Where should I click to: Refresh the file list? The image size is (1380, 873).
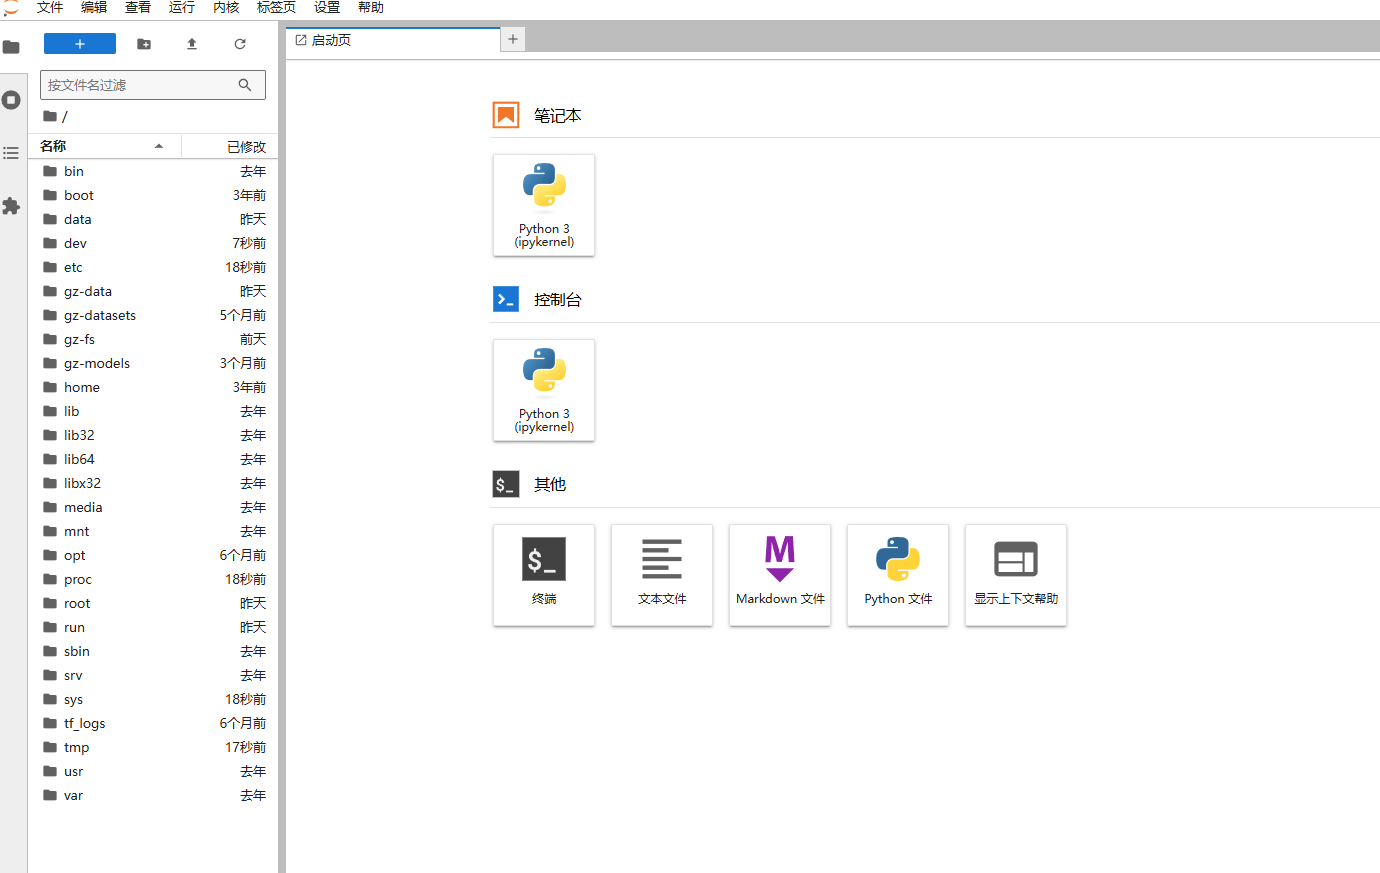[x=240, y=44]
